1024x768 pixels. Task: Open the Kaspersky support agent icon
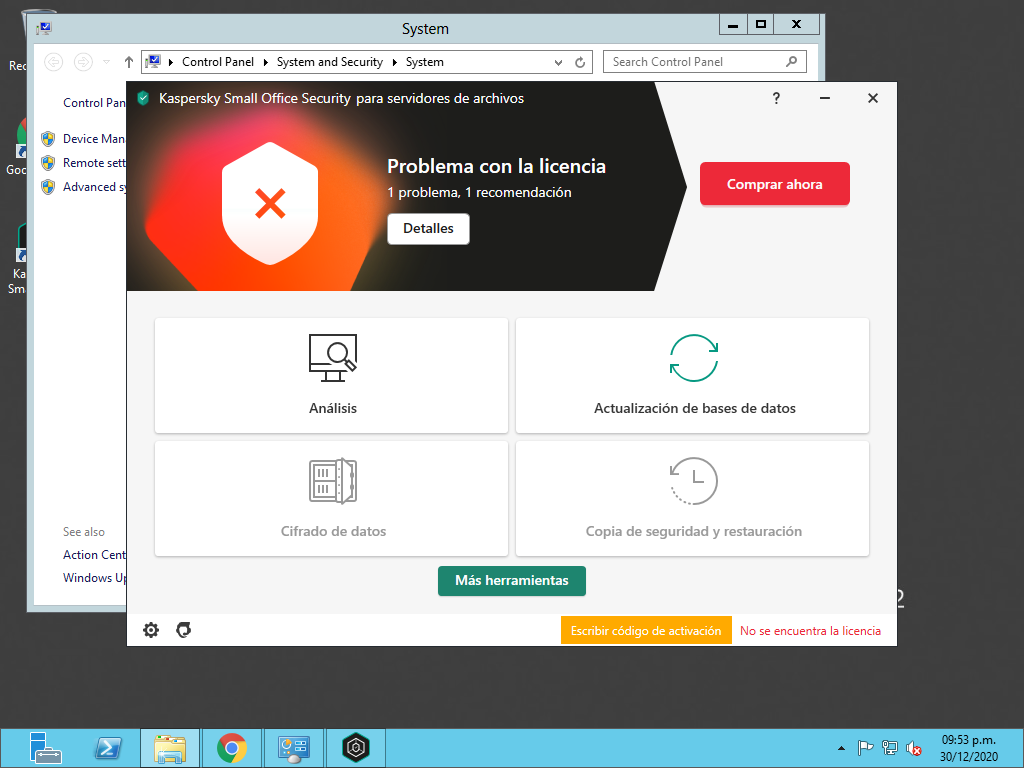pos(184,630)
